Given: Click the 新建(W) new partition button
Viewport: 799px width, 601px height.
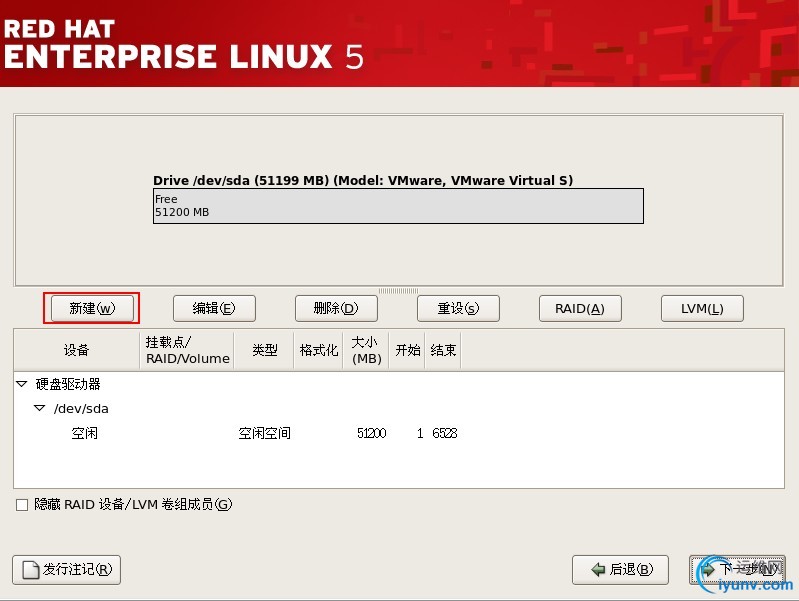Looking at the screenshot, I should pos(92,308).
